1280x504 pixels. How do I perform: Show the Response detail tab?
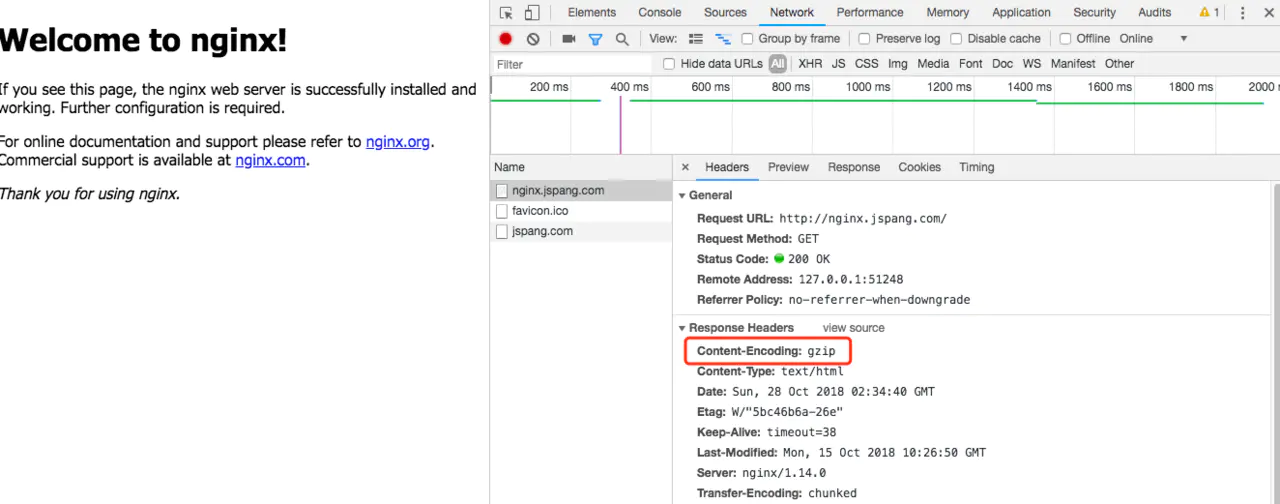click(x=854, y=167)
